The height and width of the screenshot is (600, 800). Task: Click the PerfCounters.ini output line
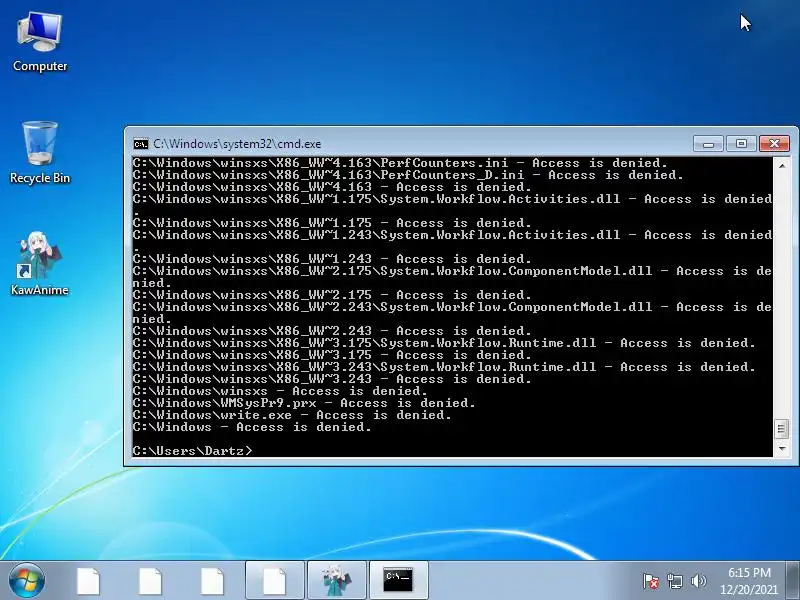(x=400, y=163)
